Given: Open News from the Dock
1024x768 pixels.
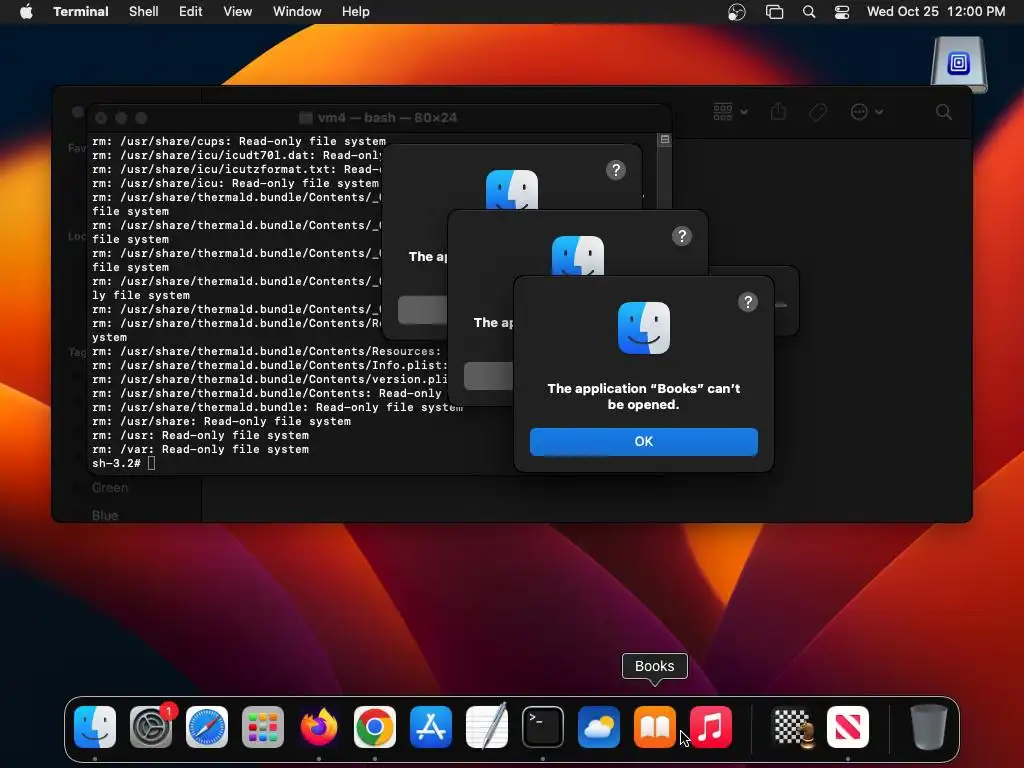Looking at the screenshot, I should 848,727.
